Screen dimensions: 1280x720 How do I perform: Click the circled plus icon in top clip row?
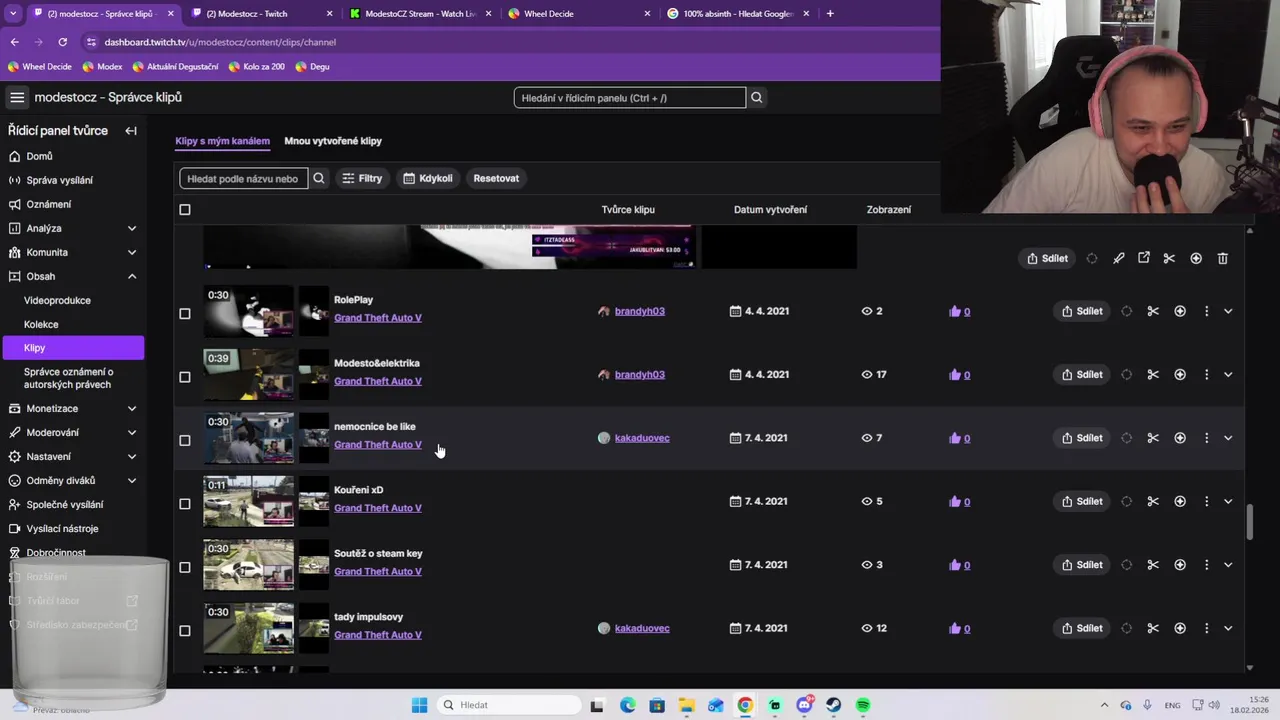1196,258
